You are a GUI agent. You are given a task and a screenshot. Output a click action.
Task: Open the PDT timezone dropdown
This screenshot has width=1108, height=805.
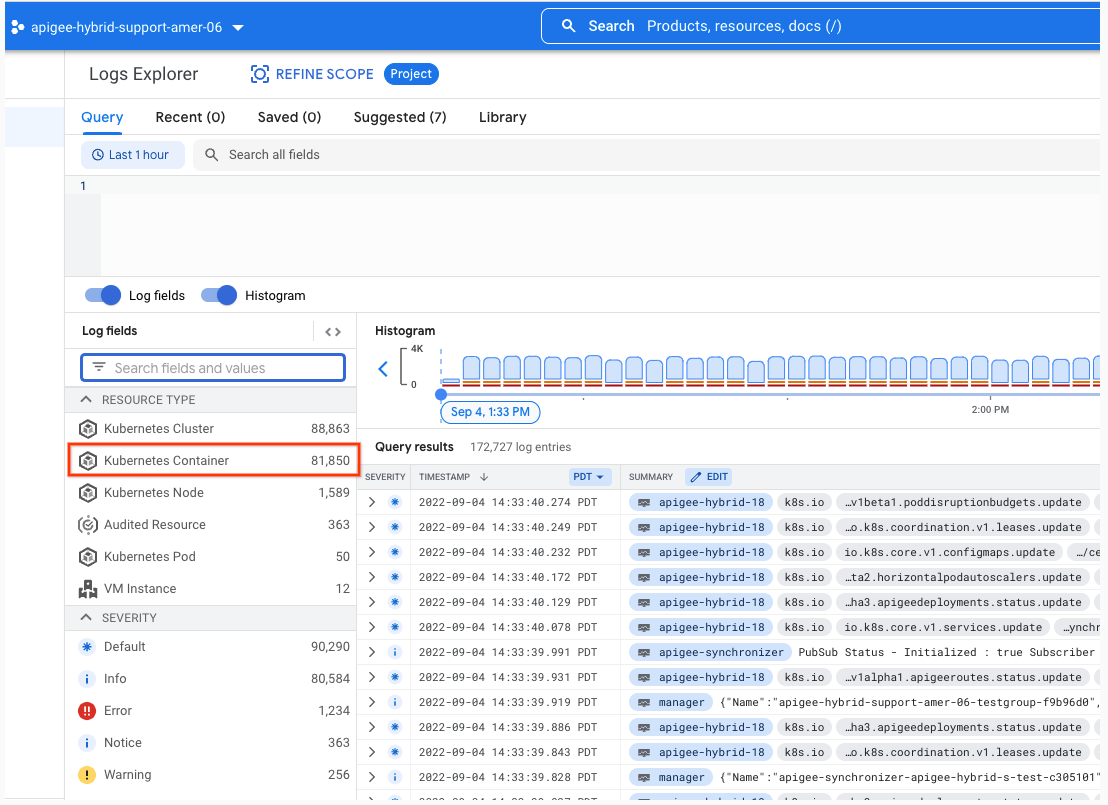[x=590, y=477]
